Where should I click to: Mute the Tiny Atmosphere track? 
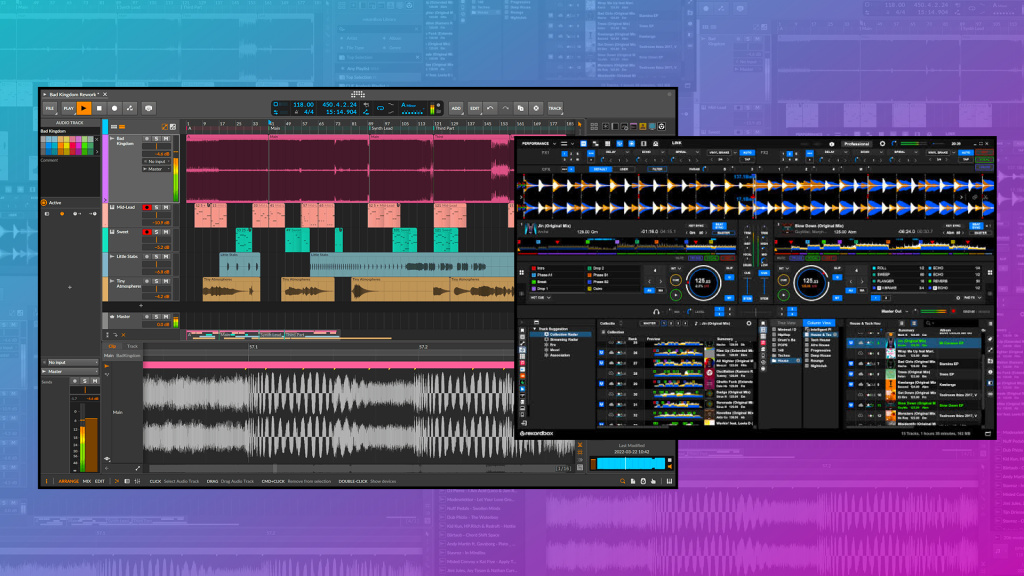tap(166, 281)
